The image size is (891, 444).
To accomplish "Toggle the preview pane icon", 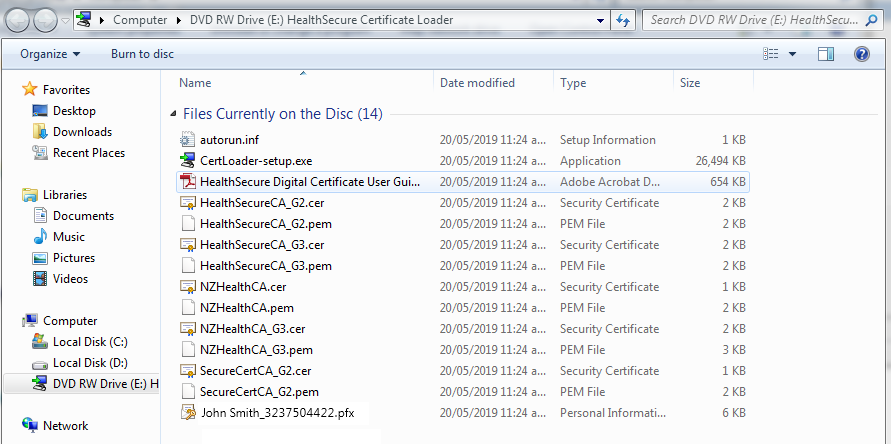I will click(x=825, y=54).
